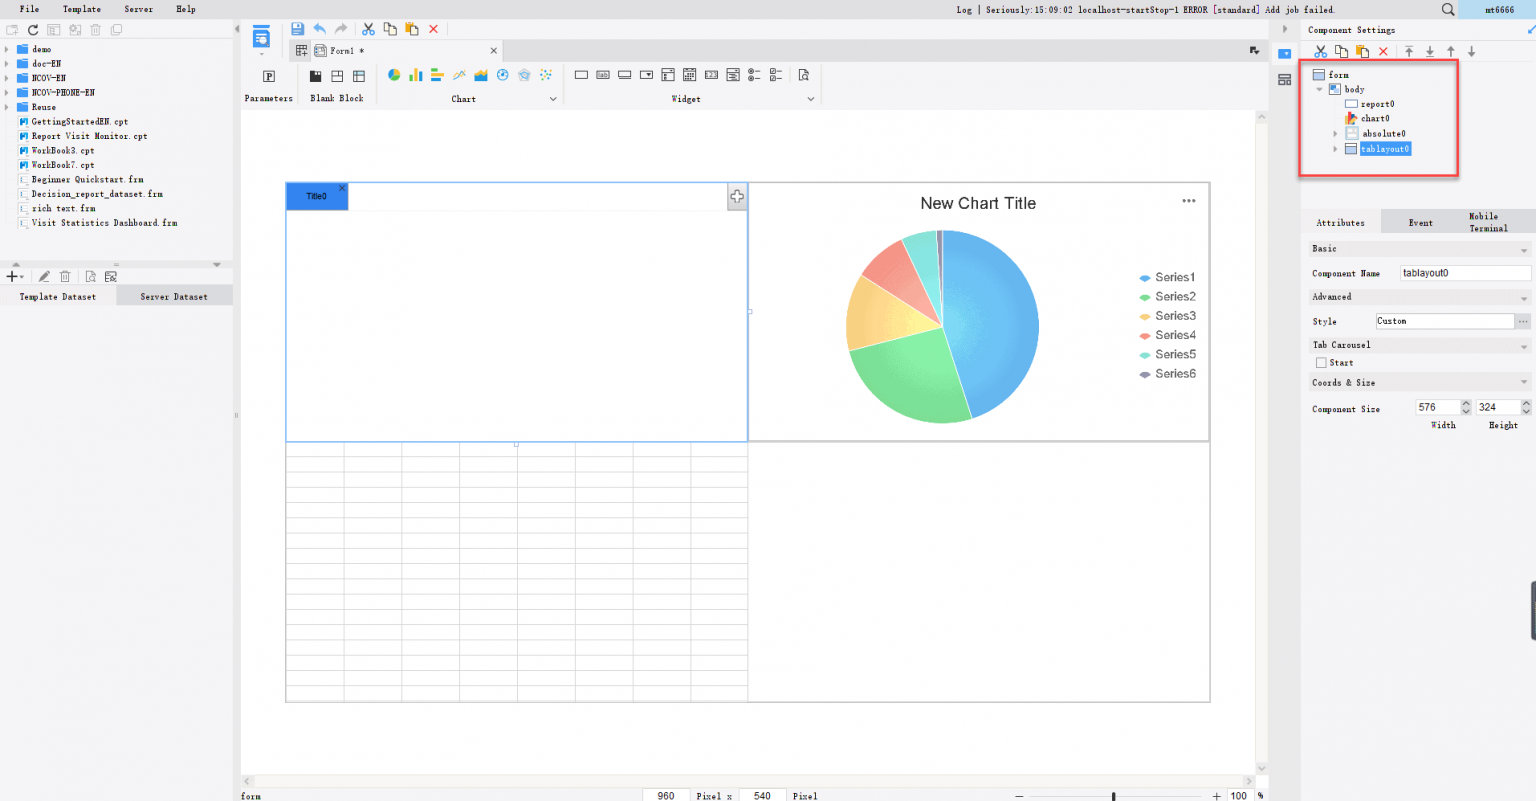Select the column chart icon

click(x=416, y=74)
